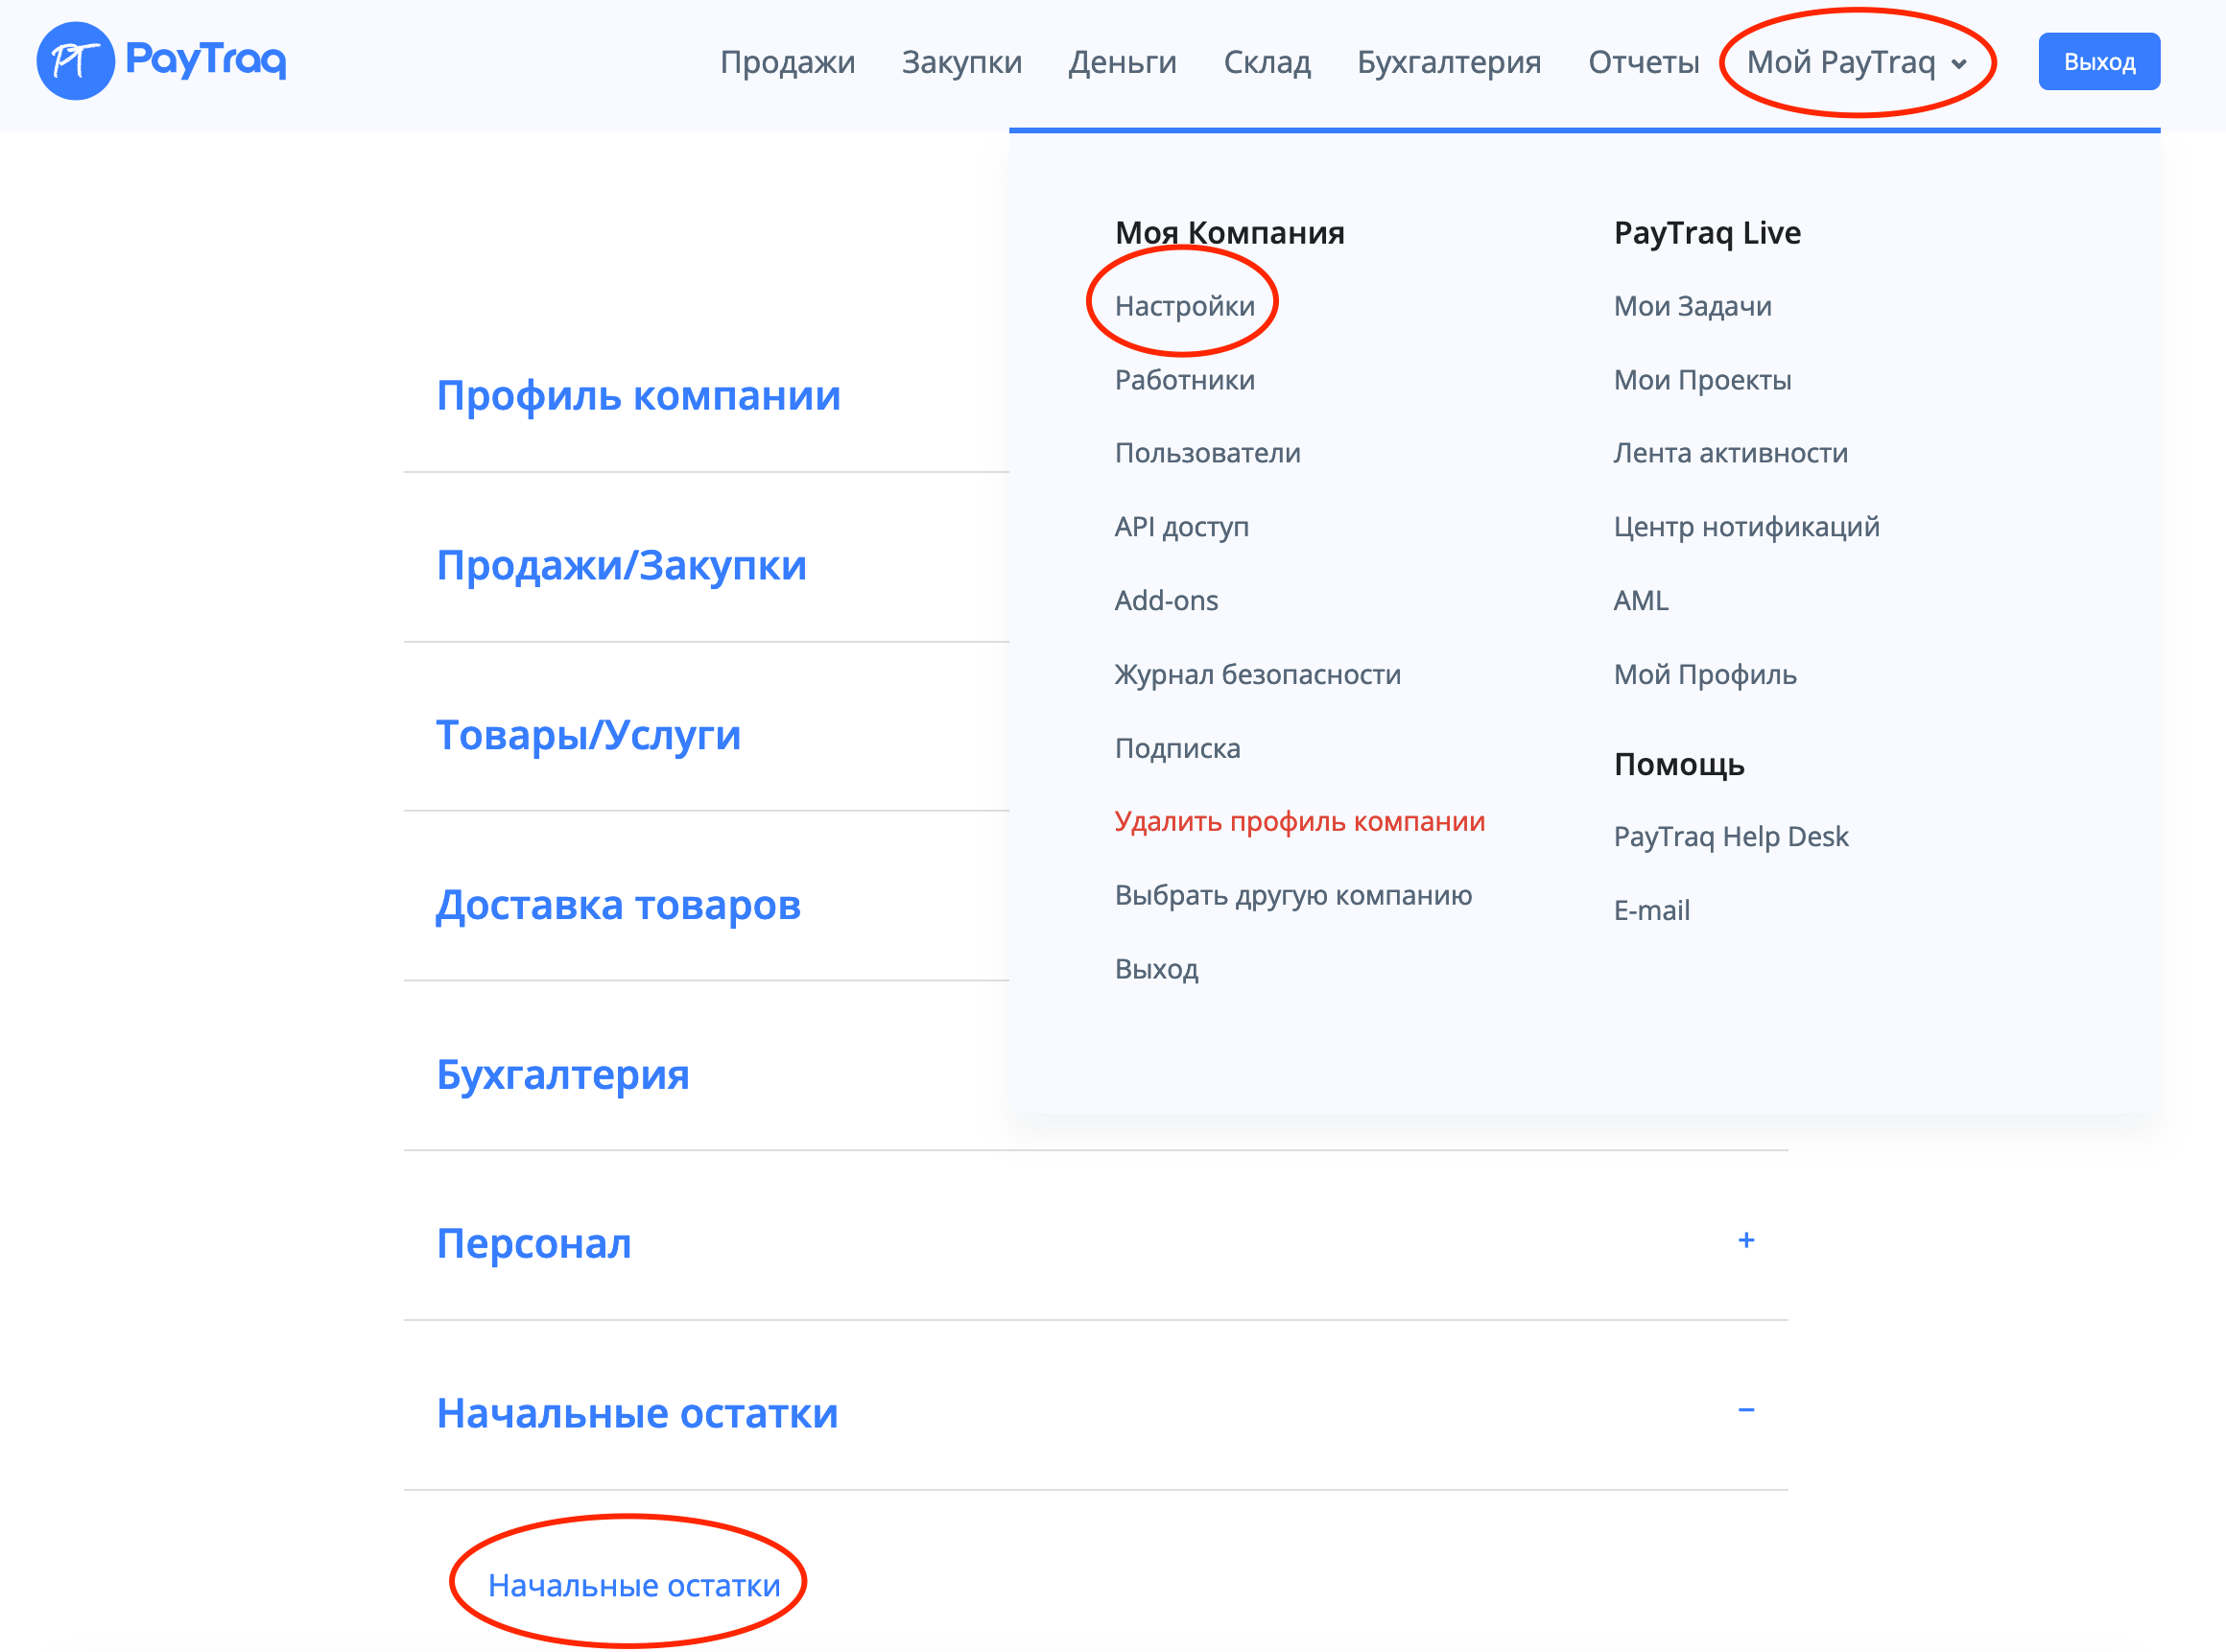Open API доступ settings

coord(1181,527)
